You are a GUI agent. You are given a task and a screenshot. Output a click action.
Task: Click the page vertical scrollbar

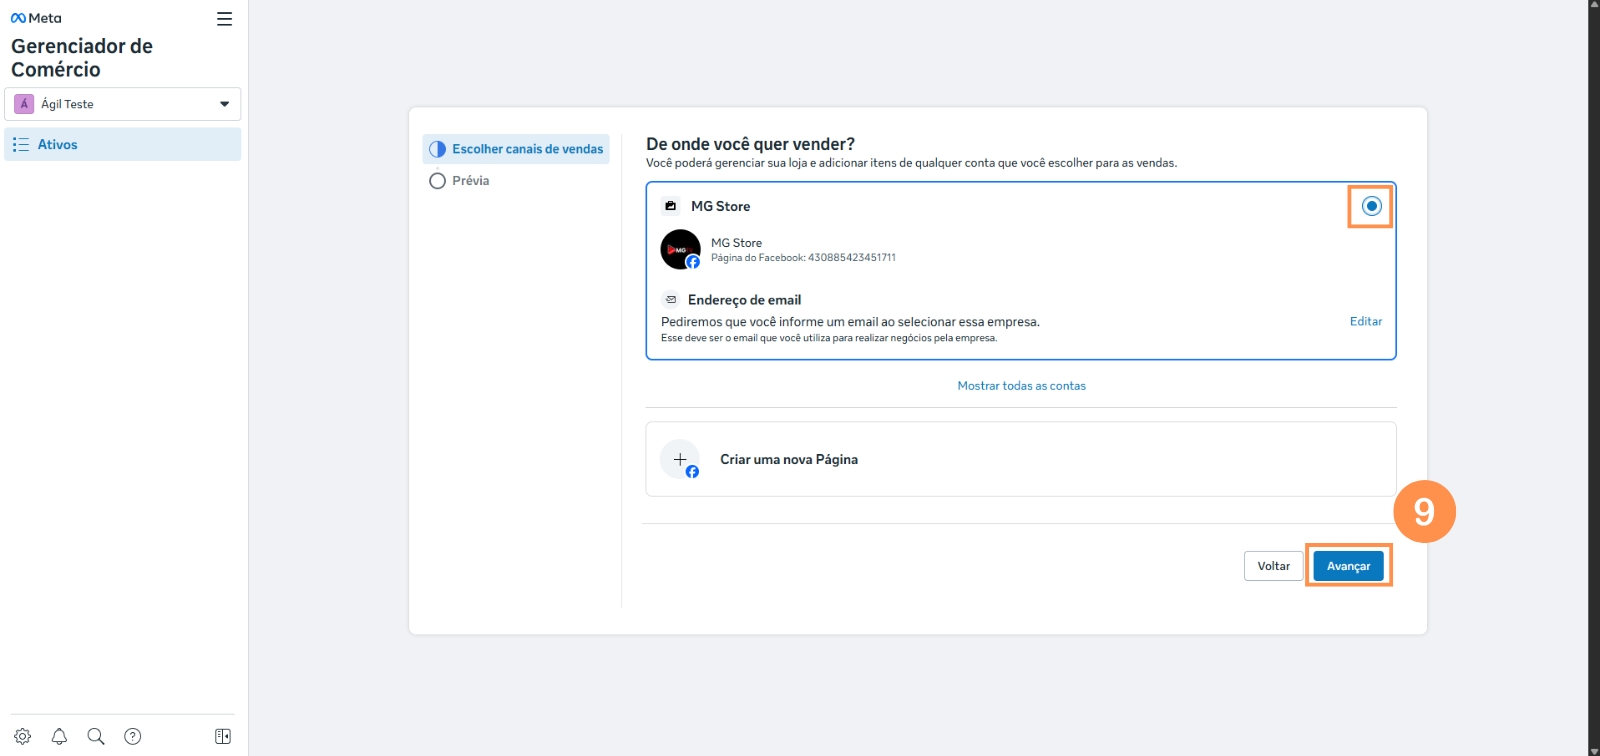point(1593,378)
